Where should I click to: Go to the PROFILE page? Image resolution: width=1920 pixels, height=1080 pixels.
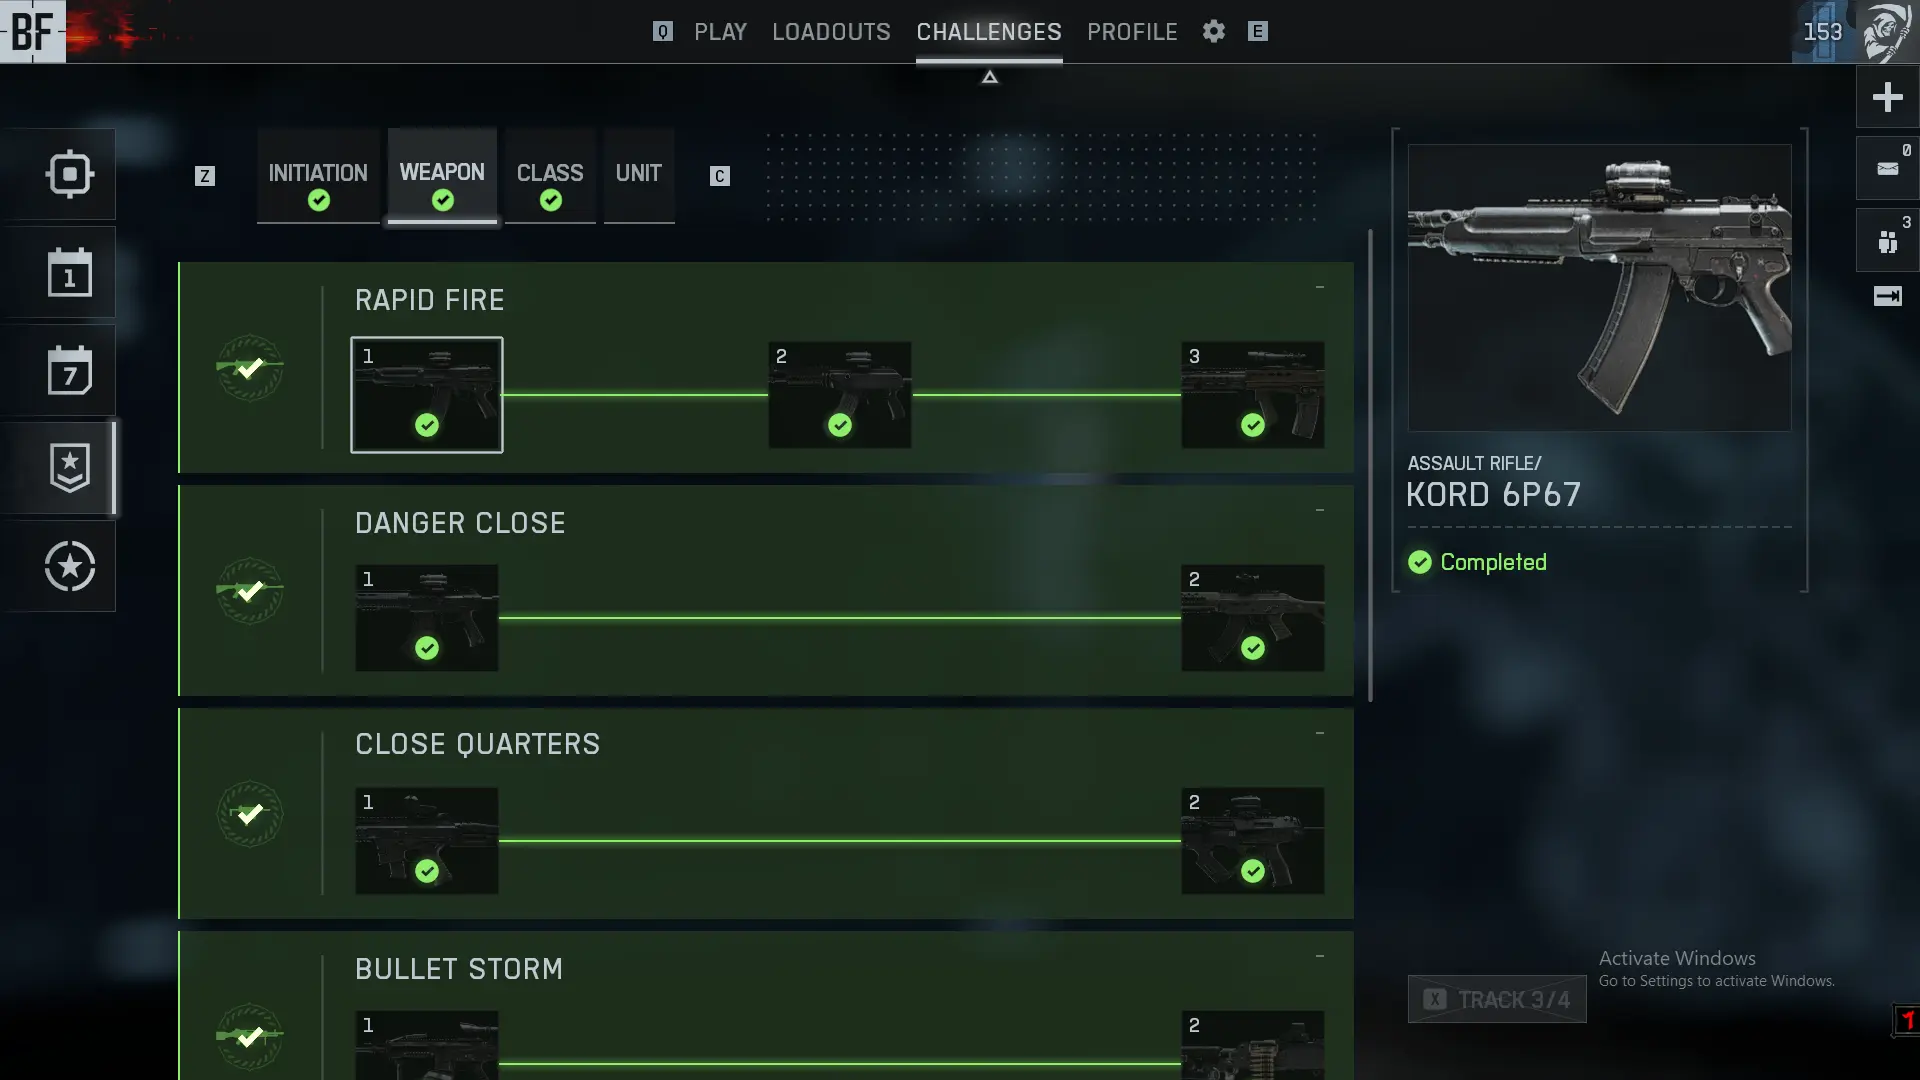tap(1132, 32)
